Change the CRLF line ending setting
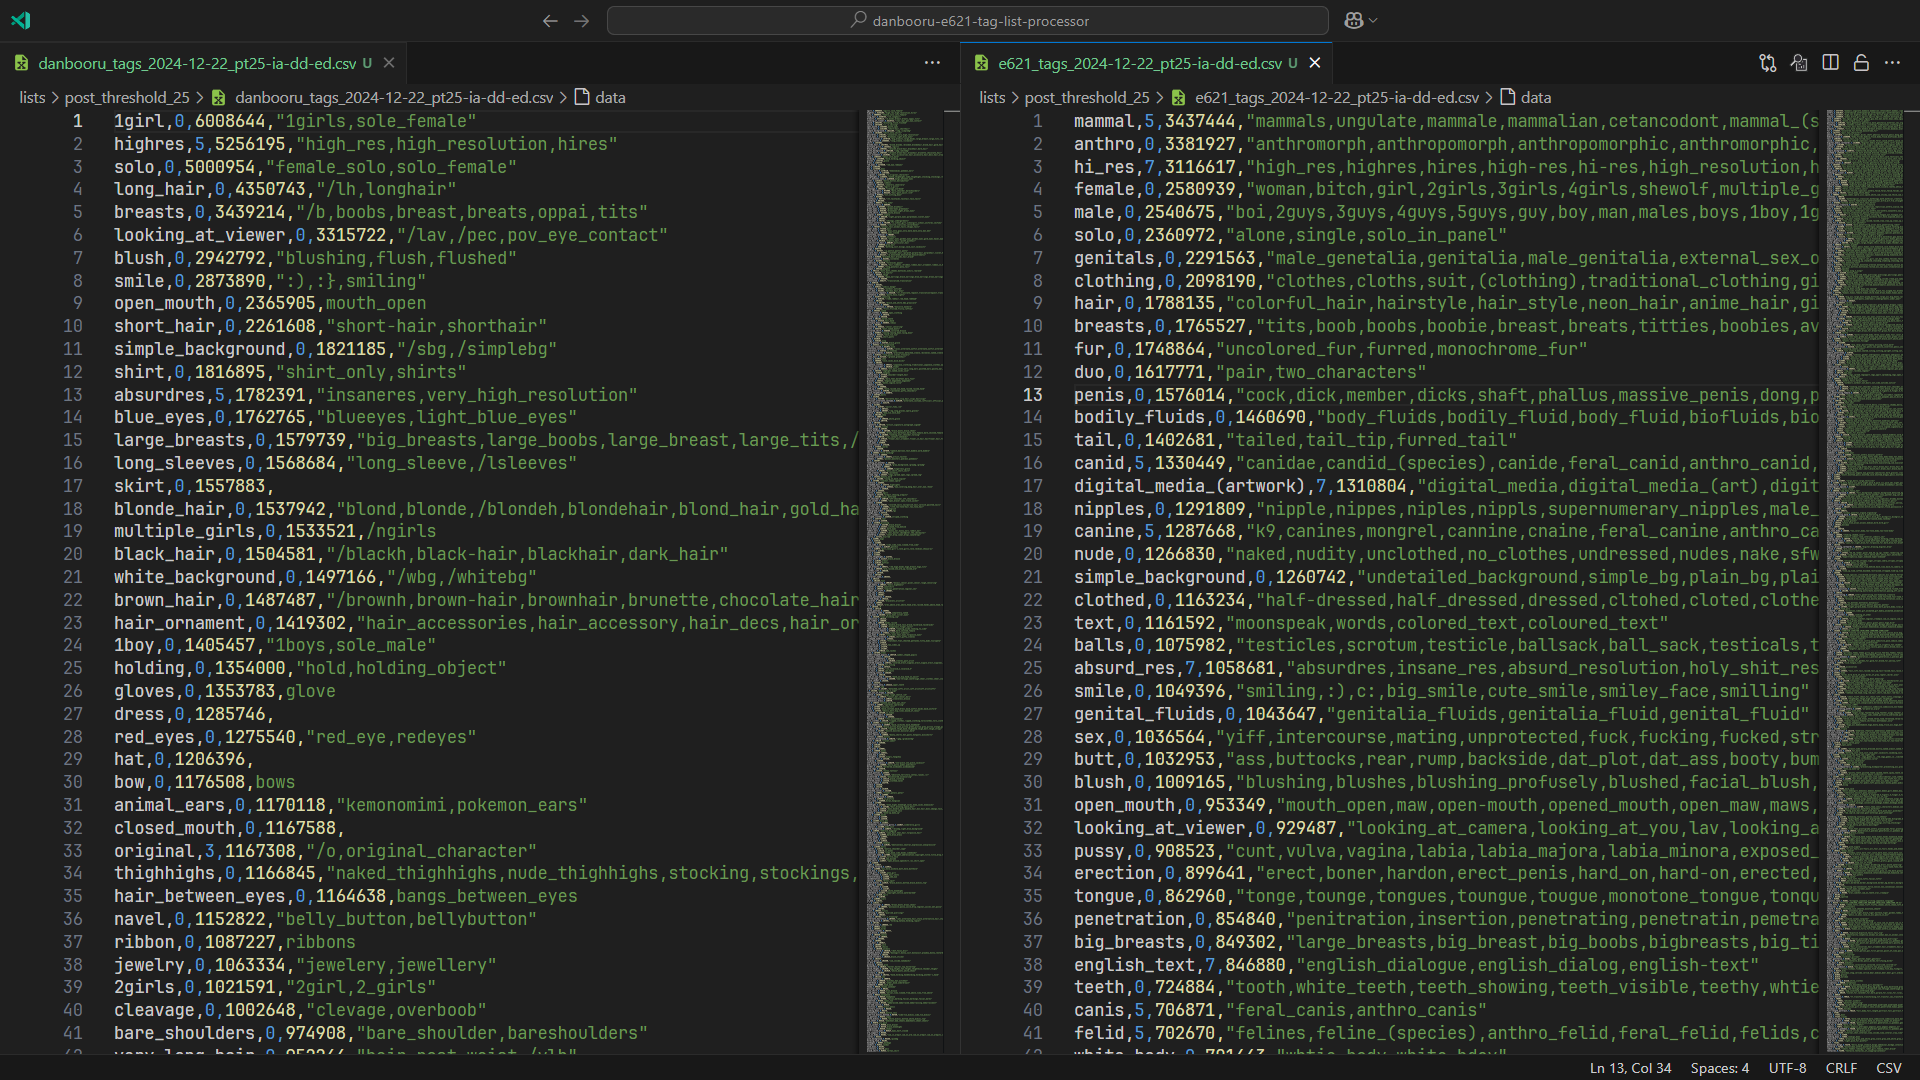The image size is (1920, 1080). (1841, 1068)
